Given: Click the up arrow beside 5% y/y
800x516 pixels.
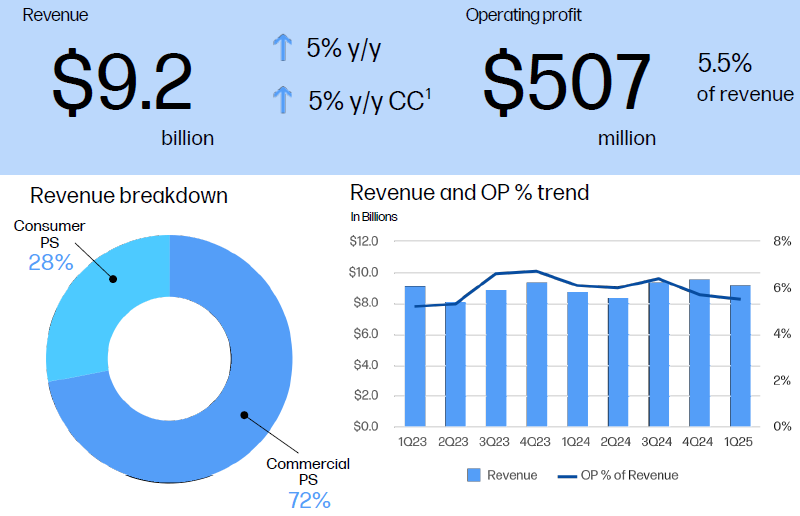Looking at the screenshot, I should 283,50.
